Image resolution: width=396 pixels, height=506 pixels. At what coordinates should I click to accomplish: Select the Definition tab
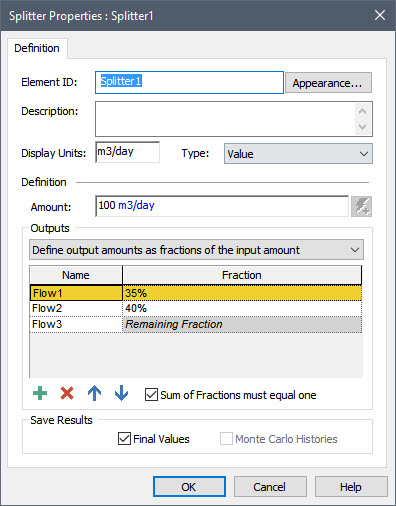pyautogui.click(x=37, y=48)
